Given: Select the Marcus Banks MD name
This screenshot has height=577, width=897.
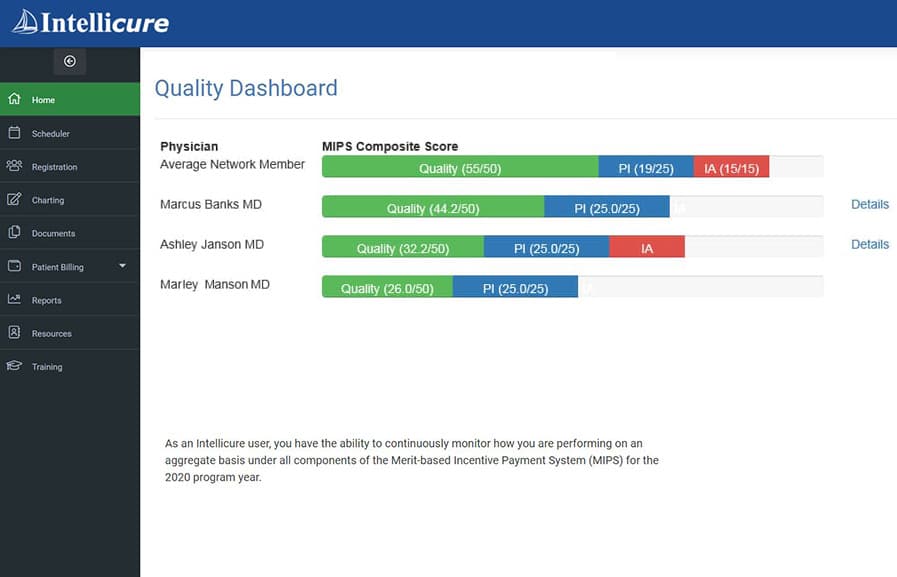Looking at the screenshot, I should click(x=211, y=204).
